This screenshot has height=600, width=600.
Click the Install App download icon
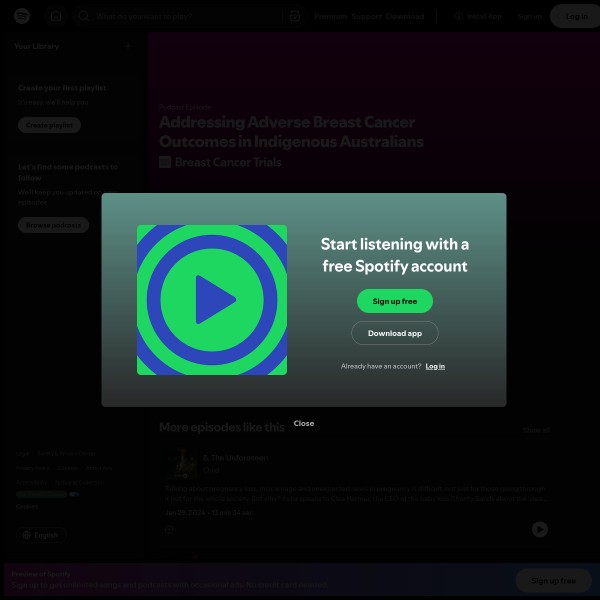pos(459,16)
